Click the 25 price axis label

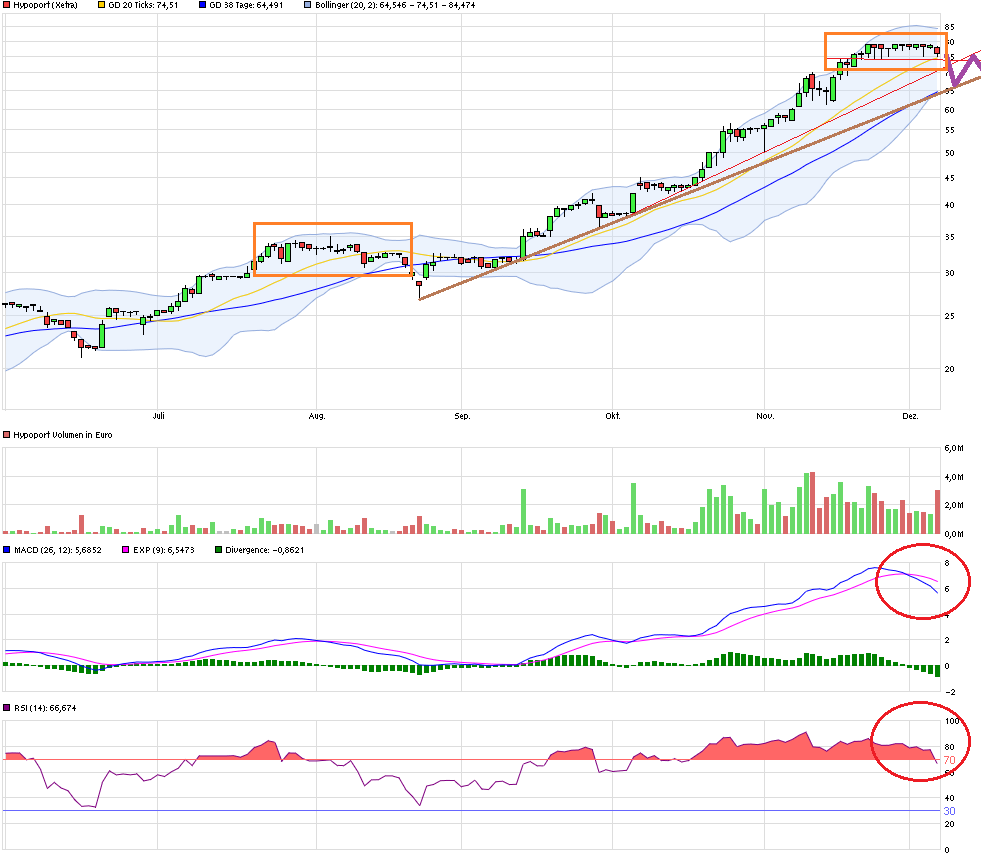(950, 316)
